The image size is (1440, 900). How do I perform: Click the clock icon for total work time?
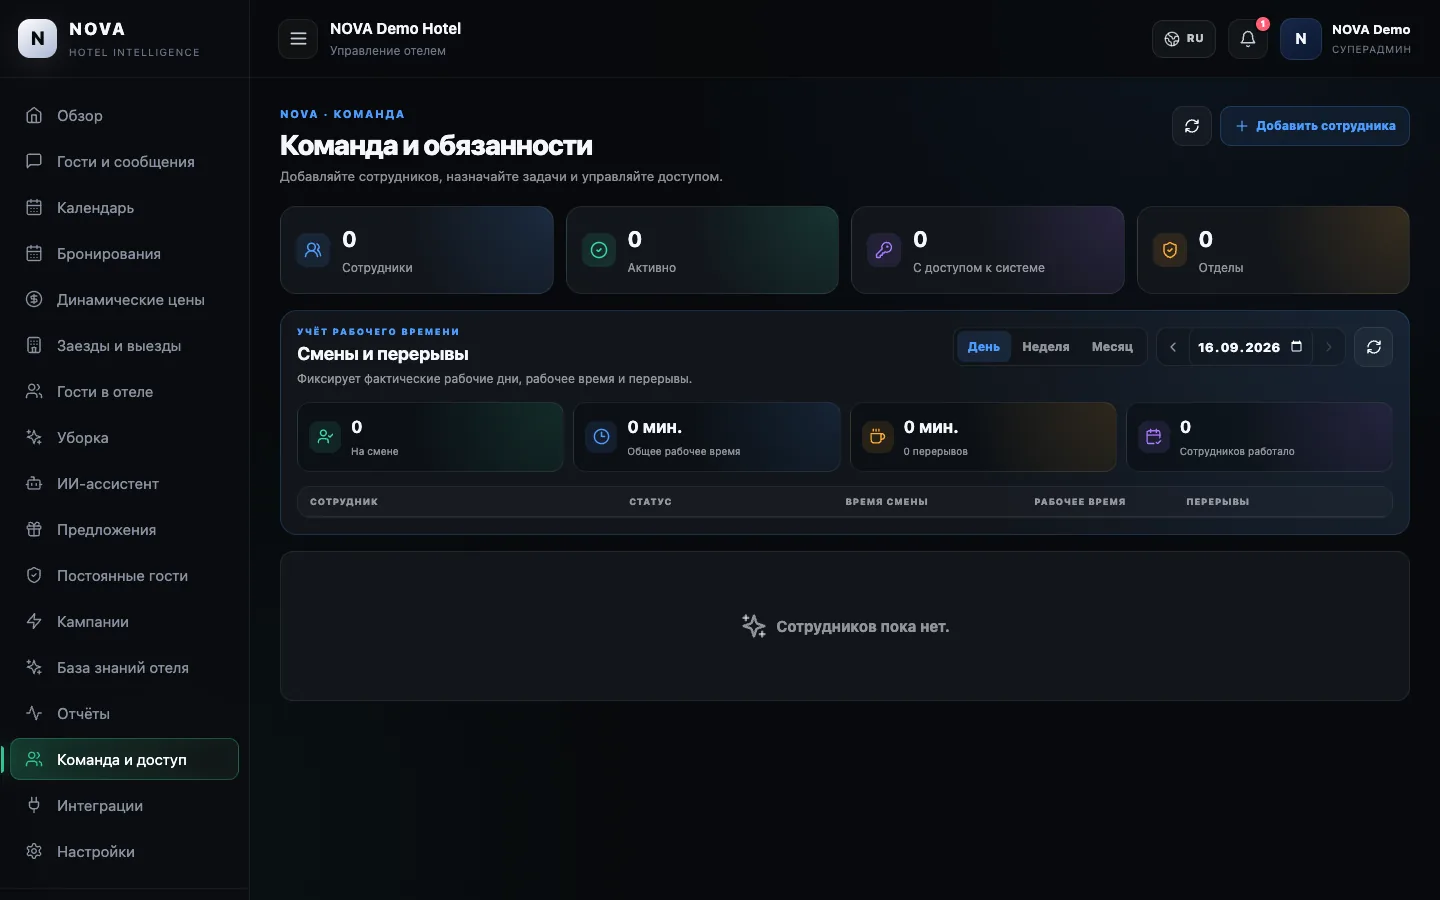point(601,437)
